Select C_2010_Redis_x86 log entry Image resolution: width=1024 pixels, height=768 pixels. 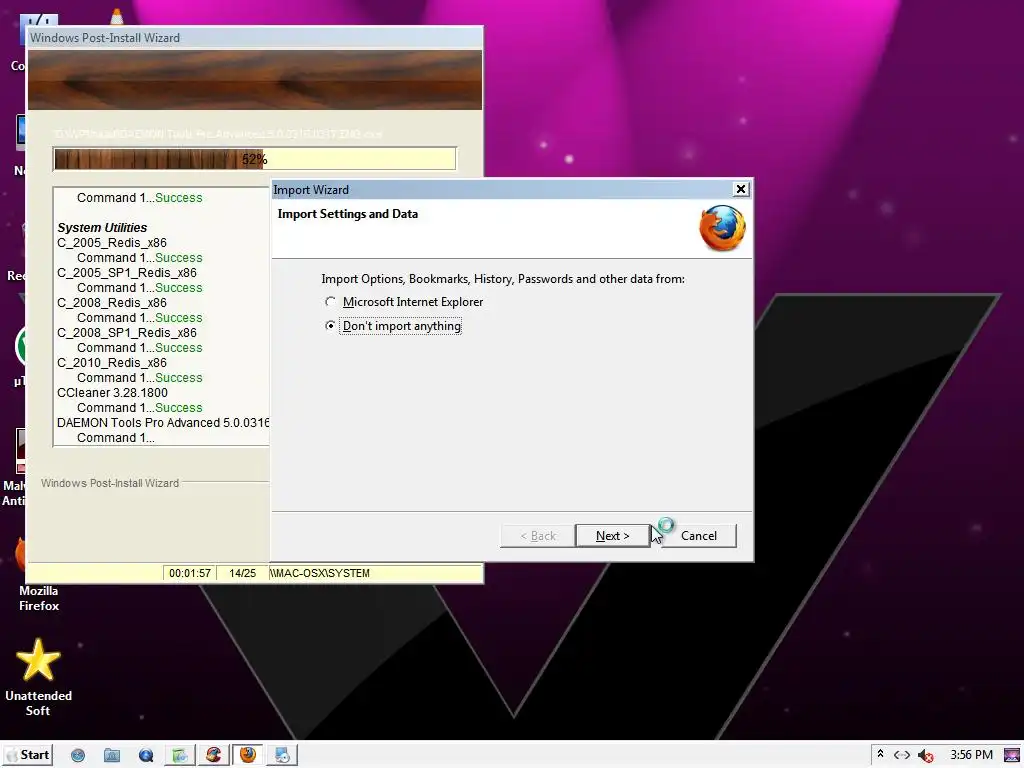point(112,362)
